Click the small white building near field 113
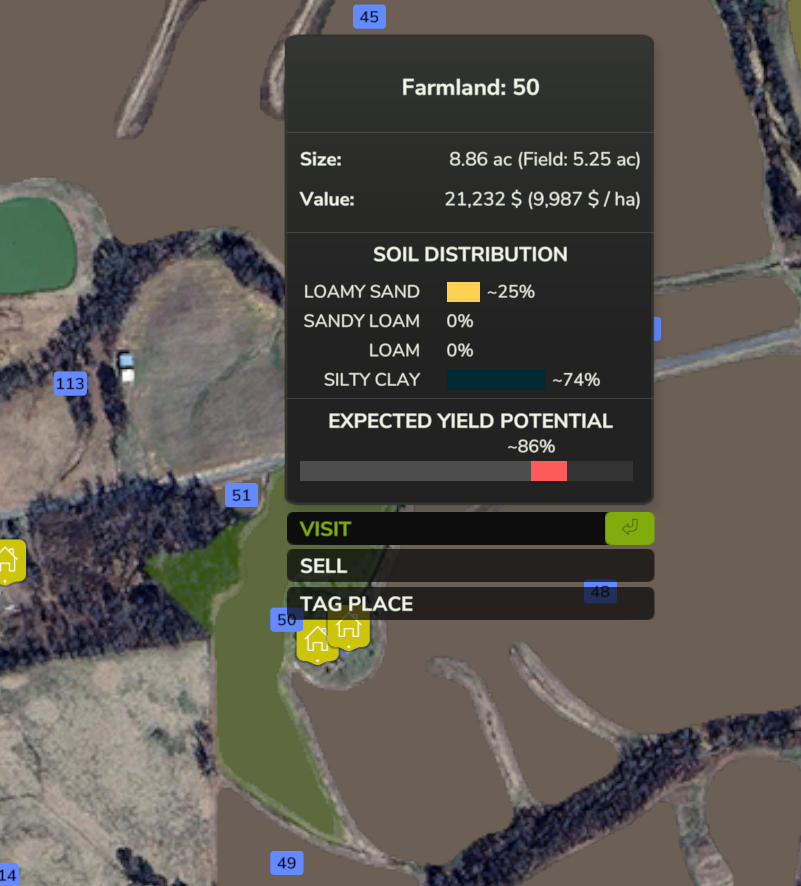 [127, 367]
